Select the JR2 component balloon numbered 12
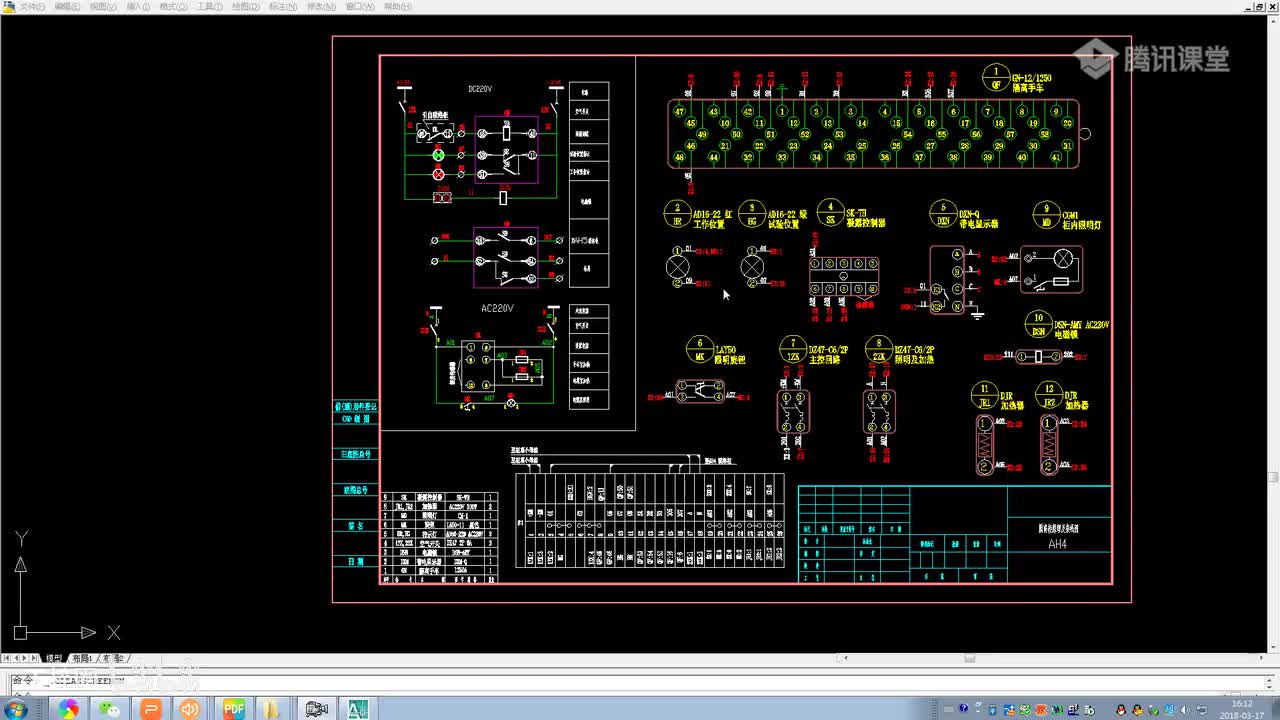This screenshot has width=1280, height=720. coord(1048,395)
